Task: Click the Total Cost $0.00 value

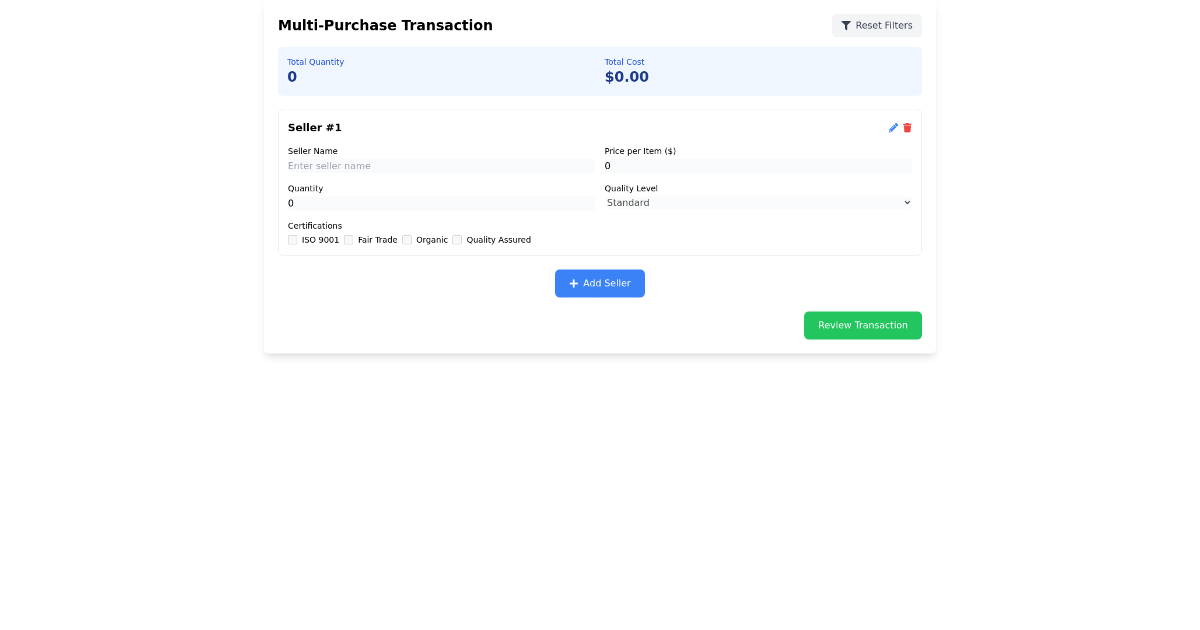Action: [627, 76]
